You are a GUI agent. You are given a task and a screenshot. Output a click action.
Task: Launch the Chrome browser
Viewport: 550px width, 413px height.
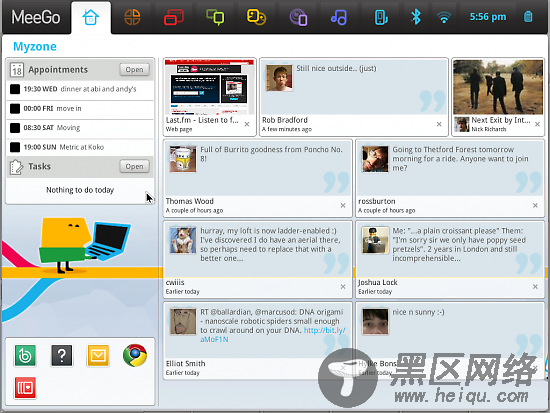135,356
